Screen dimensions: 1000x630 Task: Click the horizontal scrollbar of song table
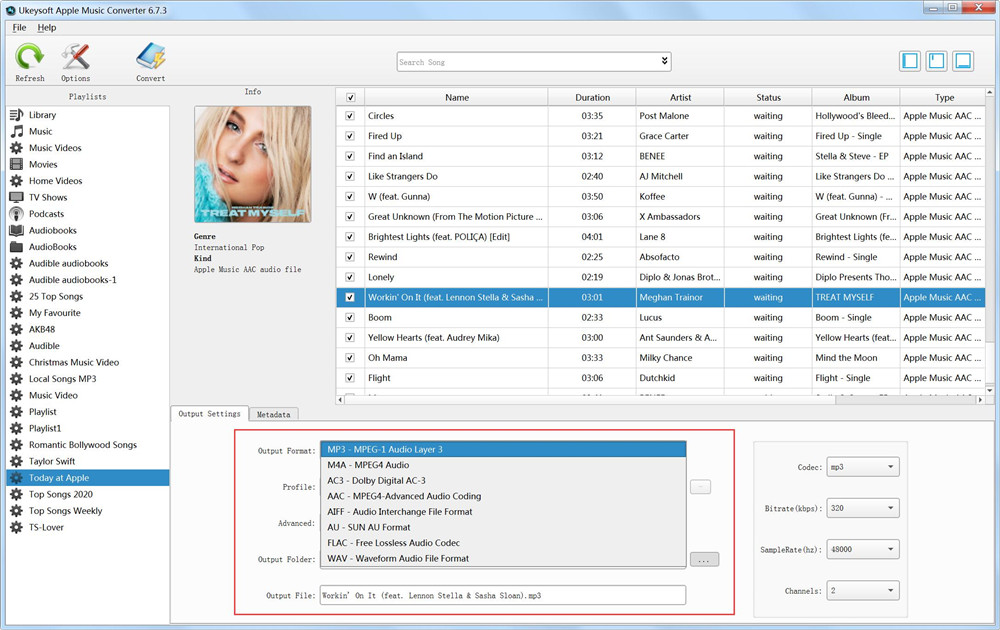(660, 400)
